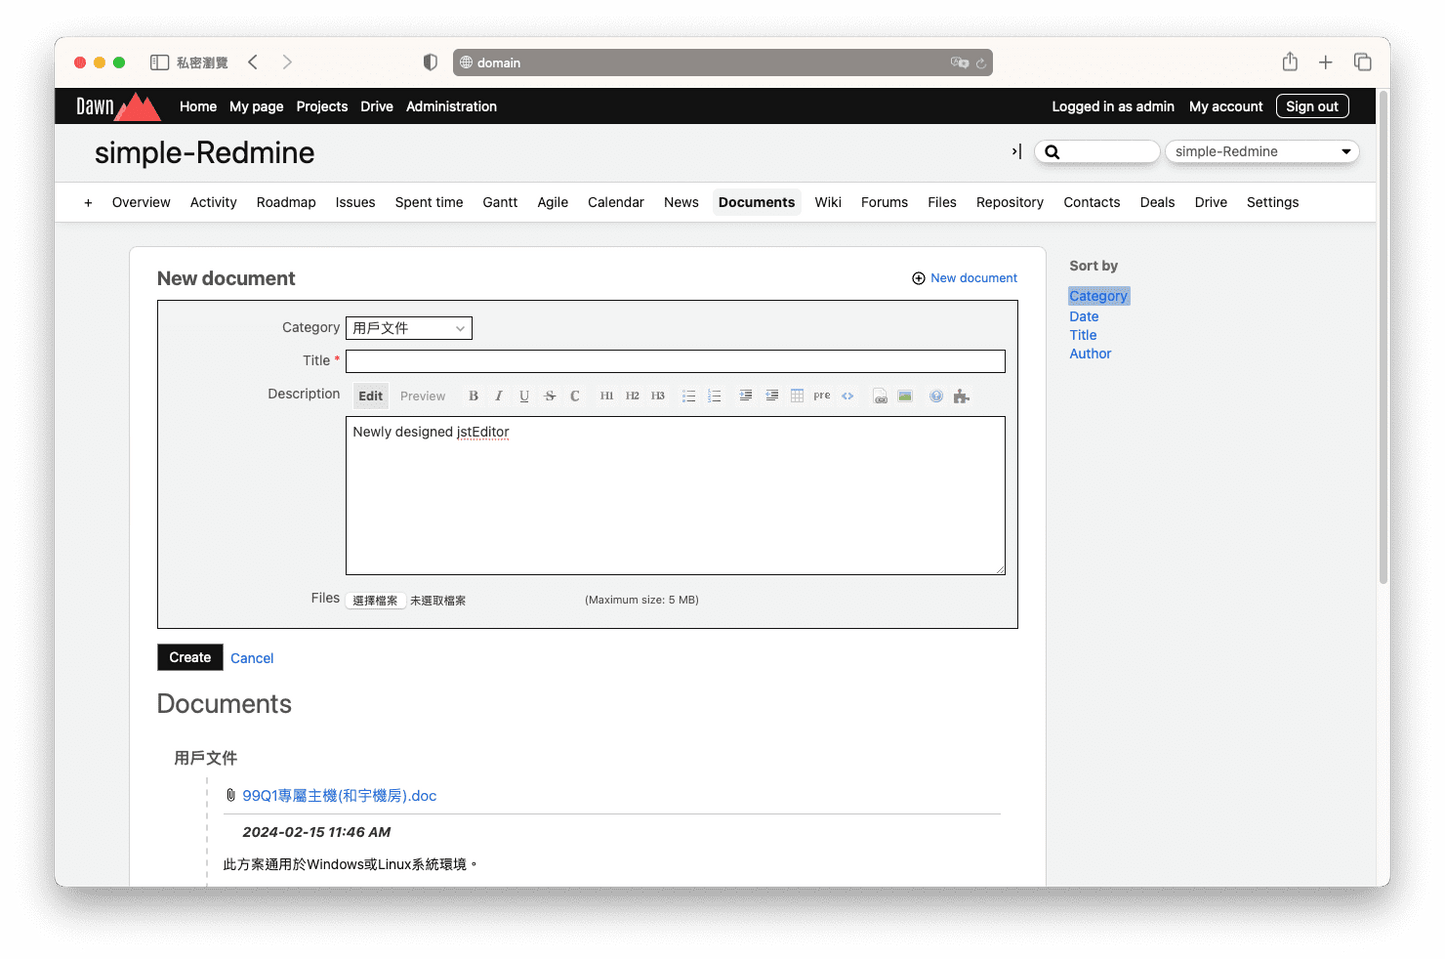Insert a bulleted list in the description
This screenshot has width=1445, height=959.
(689, 395)
